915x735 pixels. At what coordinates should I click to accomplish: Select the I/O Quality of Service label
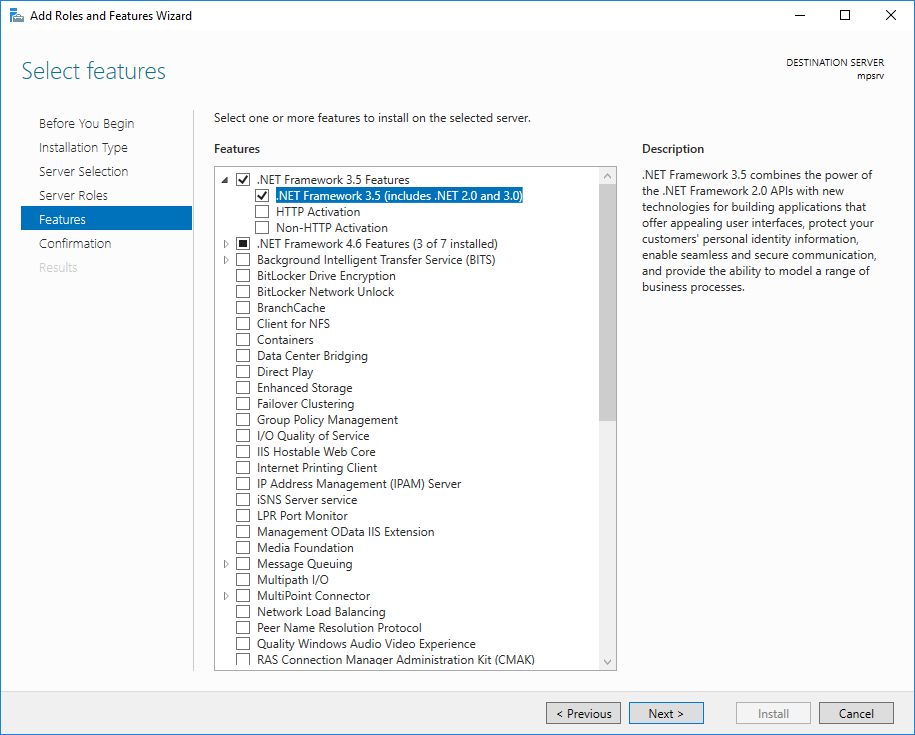pyautogui.click(x=313, y=436)
